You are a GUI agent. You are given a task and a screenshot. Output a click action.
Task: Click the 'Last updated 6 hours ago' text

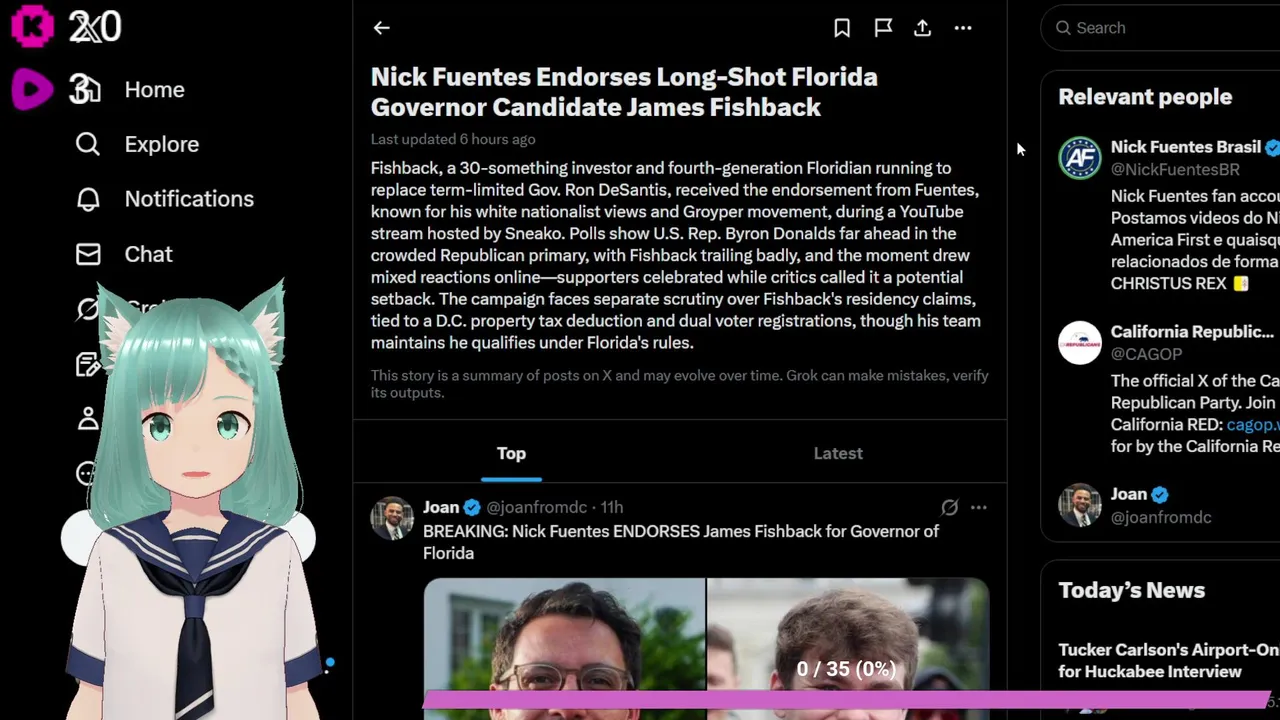pyautogui.click(x=453, y=139)
